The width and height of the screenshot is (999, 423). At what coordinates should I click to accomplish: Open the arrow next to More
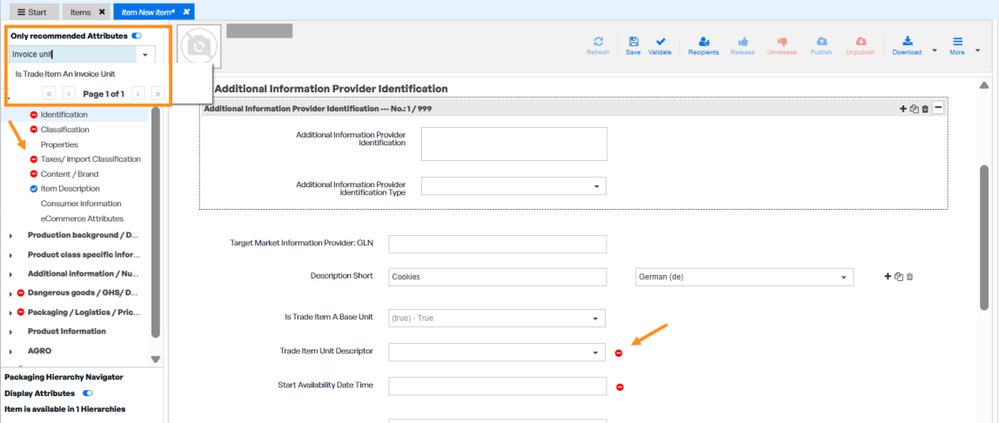977,50
